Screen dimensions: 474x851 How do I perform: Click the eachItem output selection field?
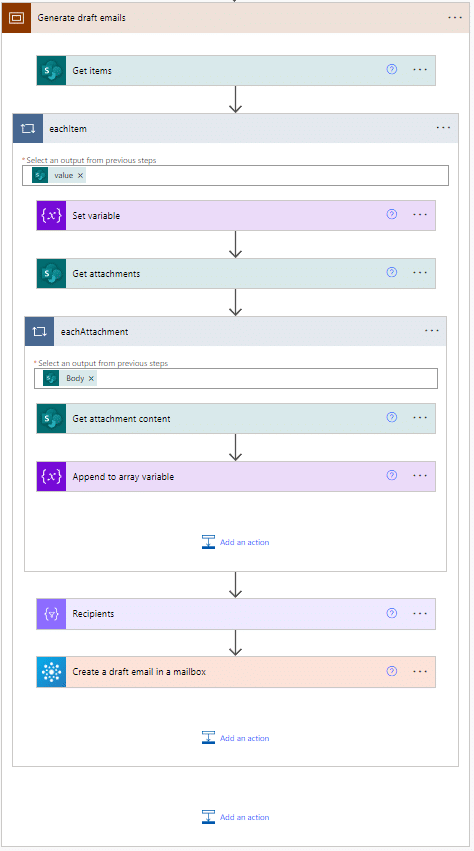[x=236, y=175]
